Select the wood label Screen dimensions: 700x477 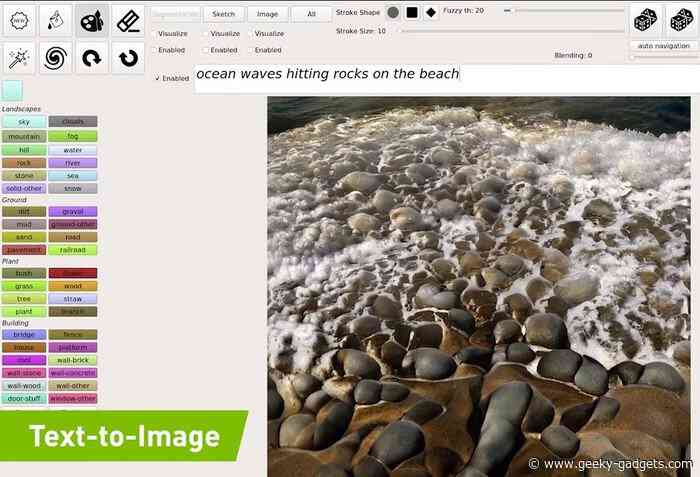(73, 286)
